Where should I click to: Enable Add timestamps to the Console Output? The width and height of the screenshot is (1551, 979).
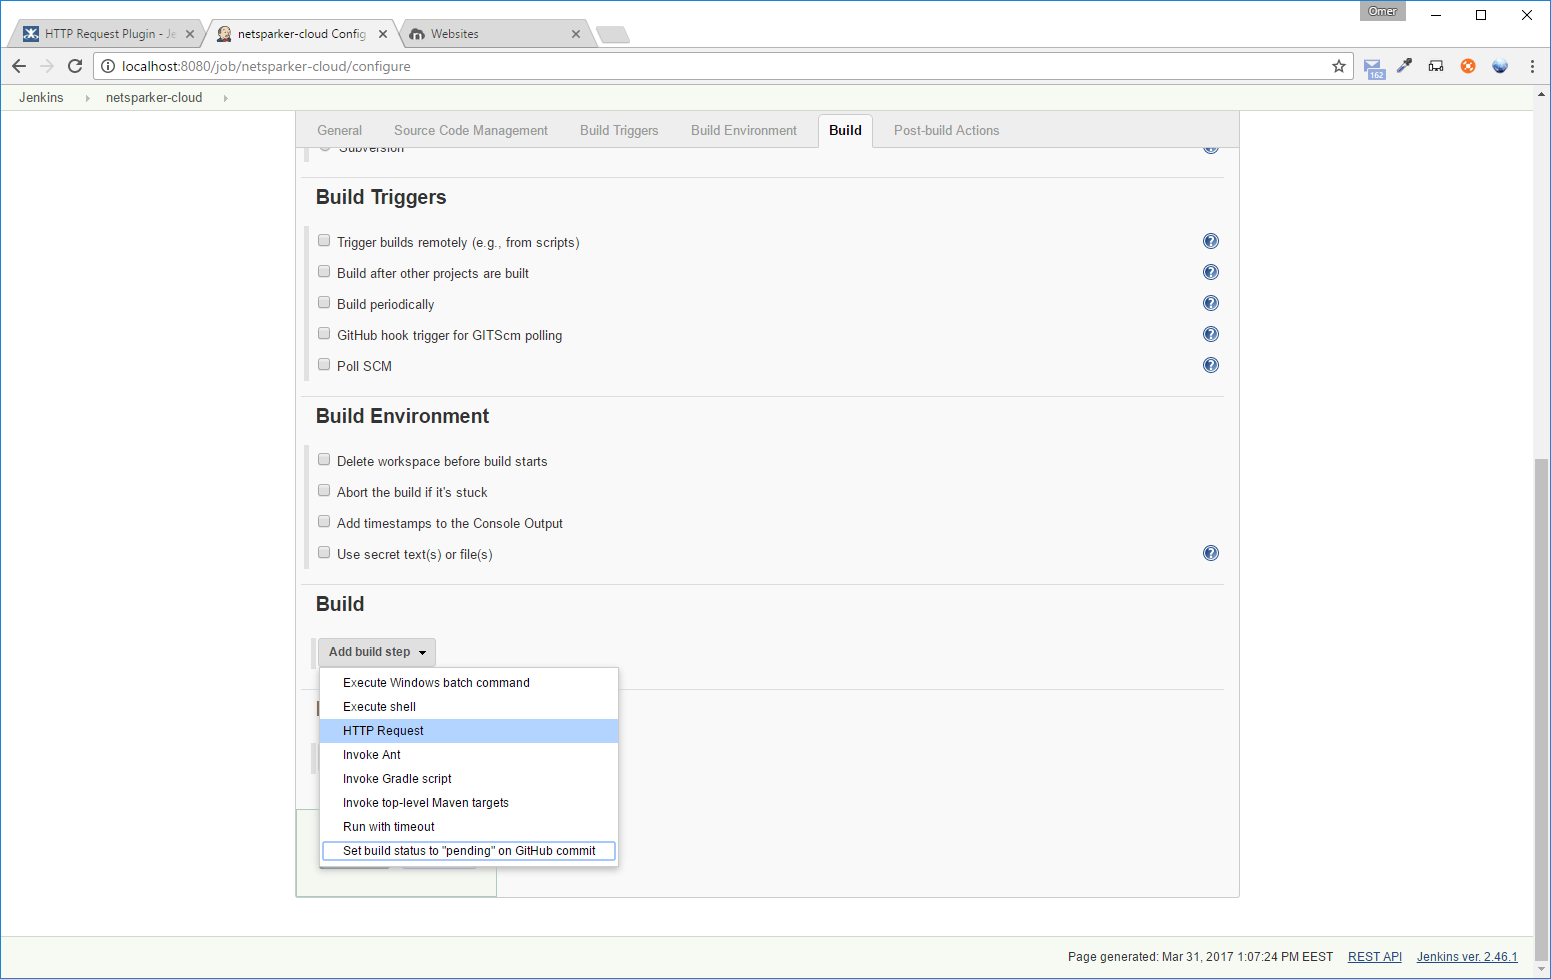(324, 521)
